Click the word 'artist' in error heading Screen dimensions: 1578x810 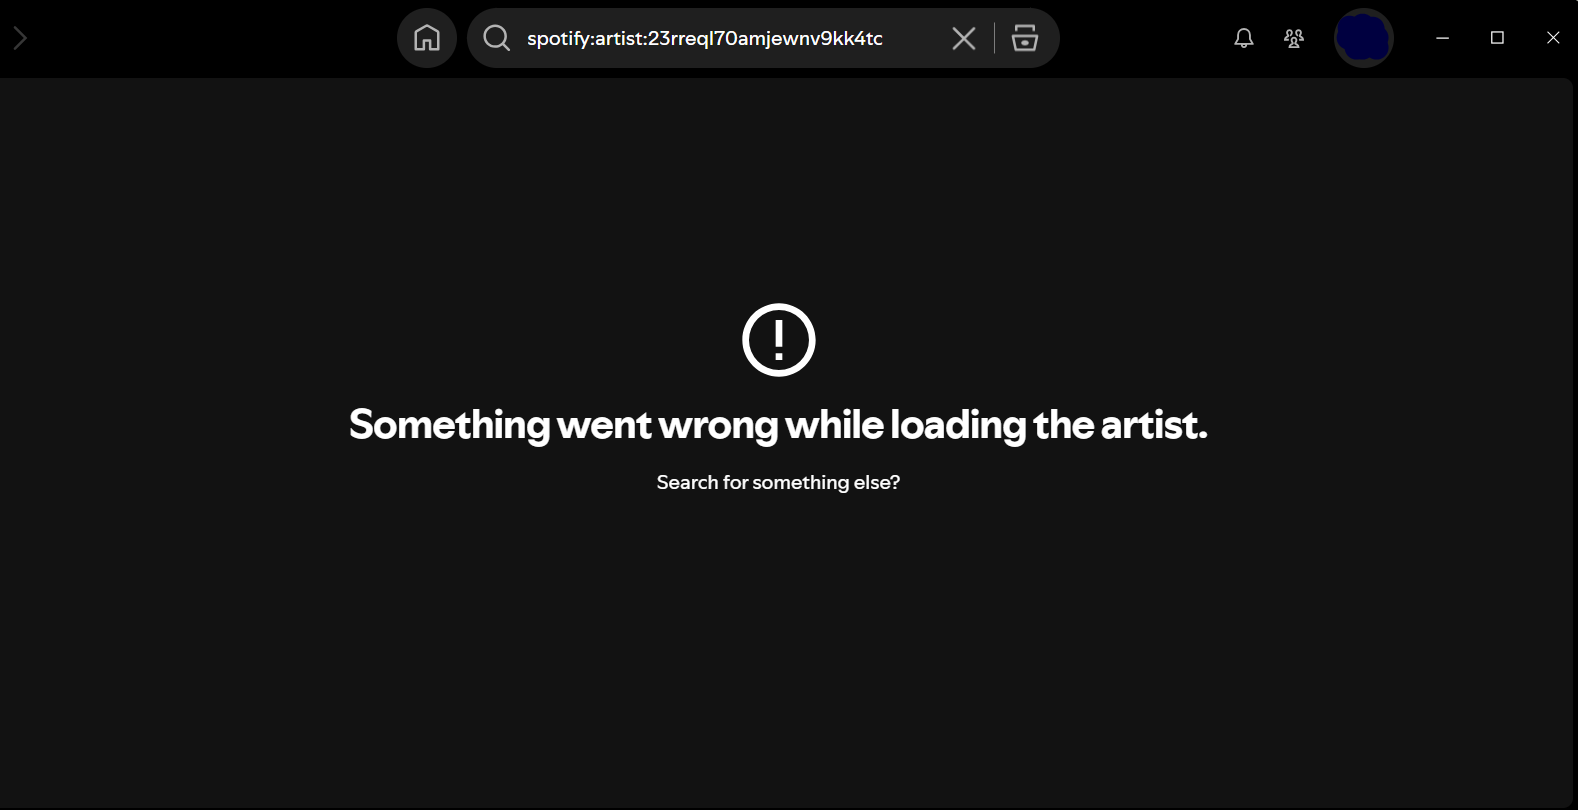coord(1151,425)
